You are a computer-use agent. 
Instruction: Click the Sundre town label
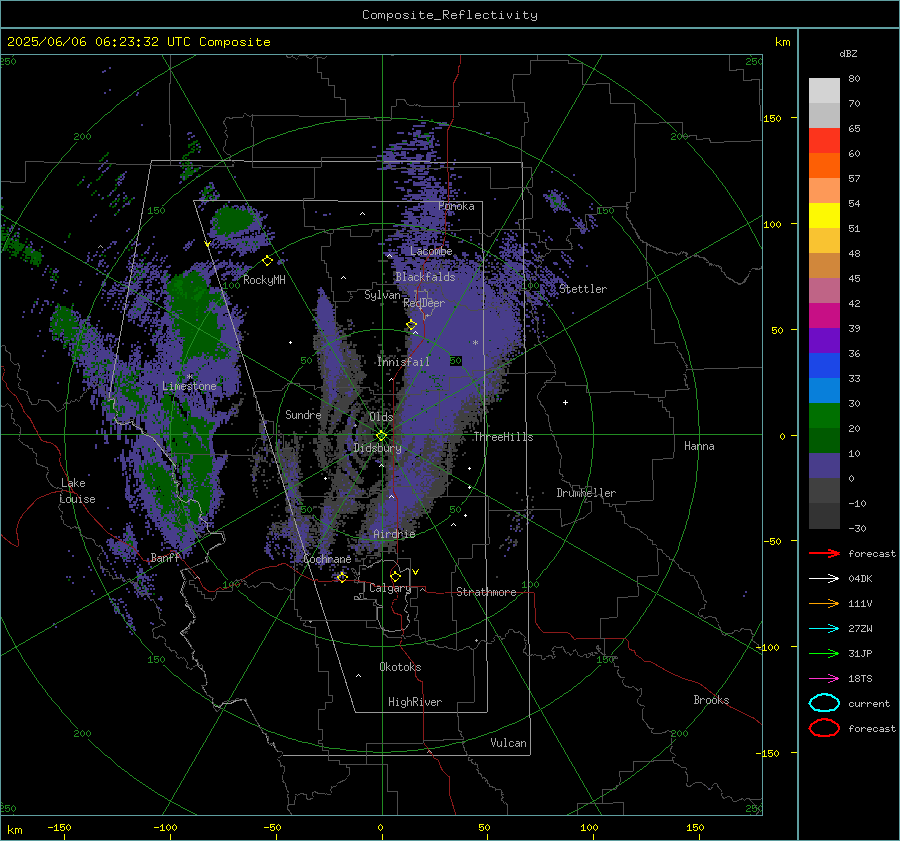coord(303,414)
